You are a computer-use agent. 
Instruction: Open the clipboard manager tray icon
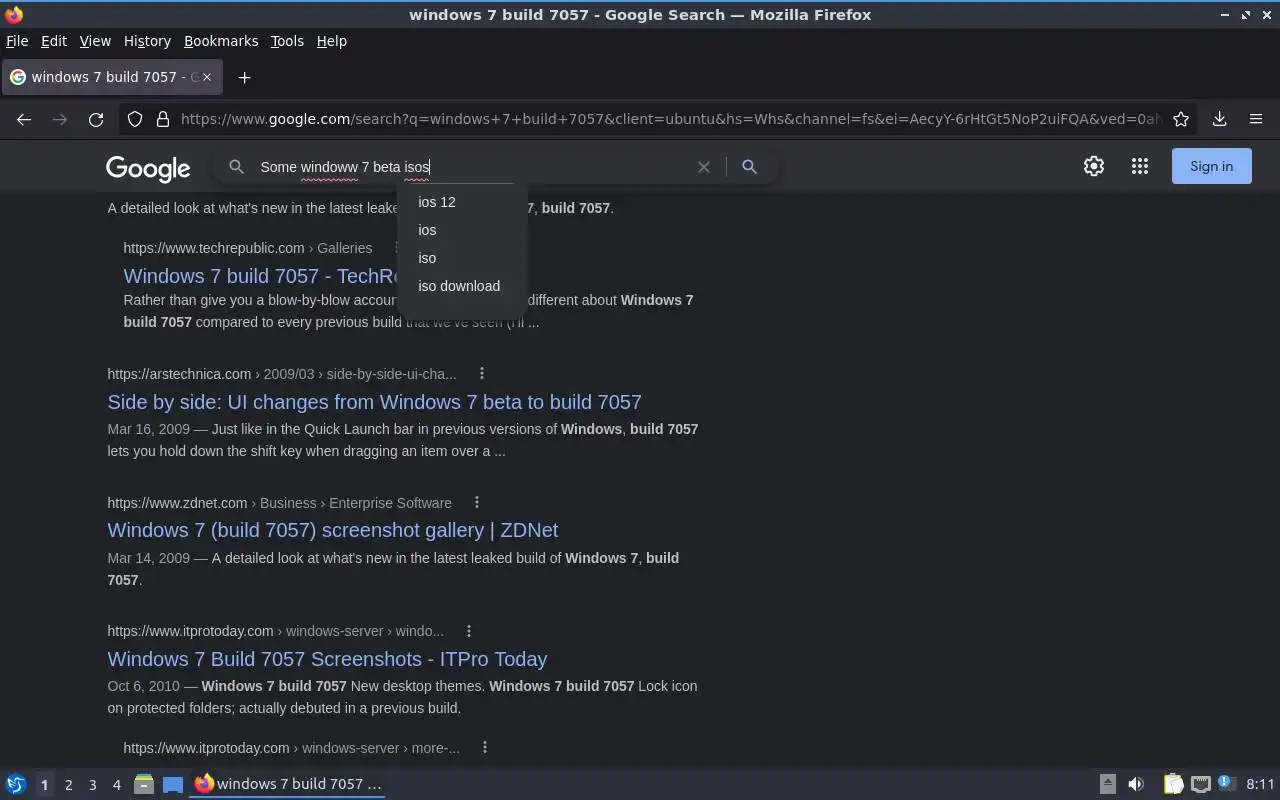pyautogui.click(x=1173, y=784)
